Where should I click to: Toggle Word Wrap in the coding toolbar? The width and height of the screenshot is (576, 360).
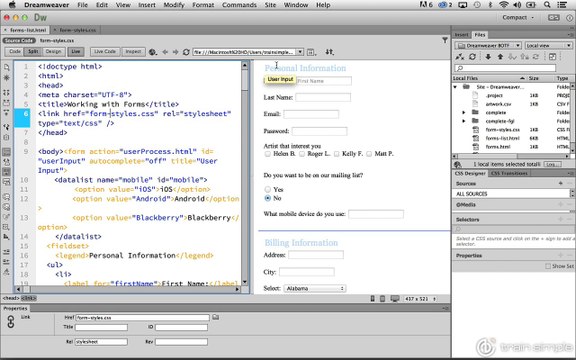tap(7, 172)
